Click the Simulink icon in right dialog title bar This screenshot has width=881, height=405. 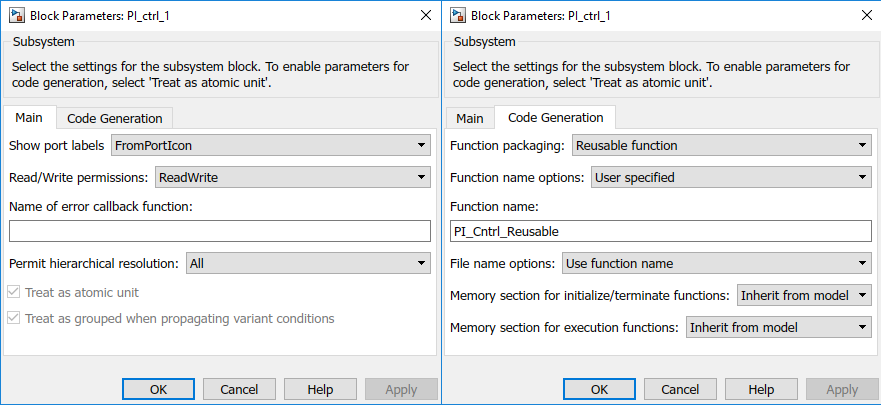(x=460, y=15)
